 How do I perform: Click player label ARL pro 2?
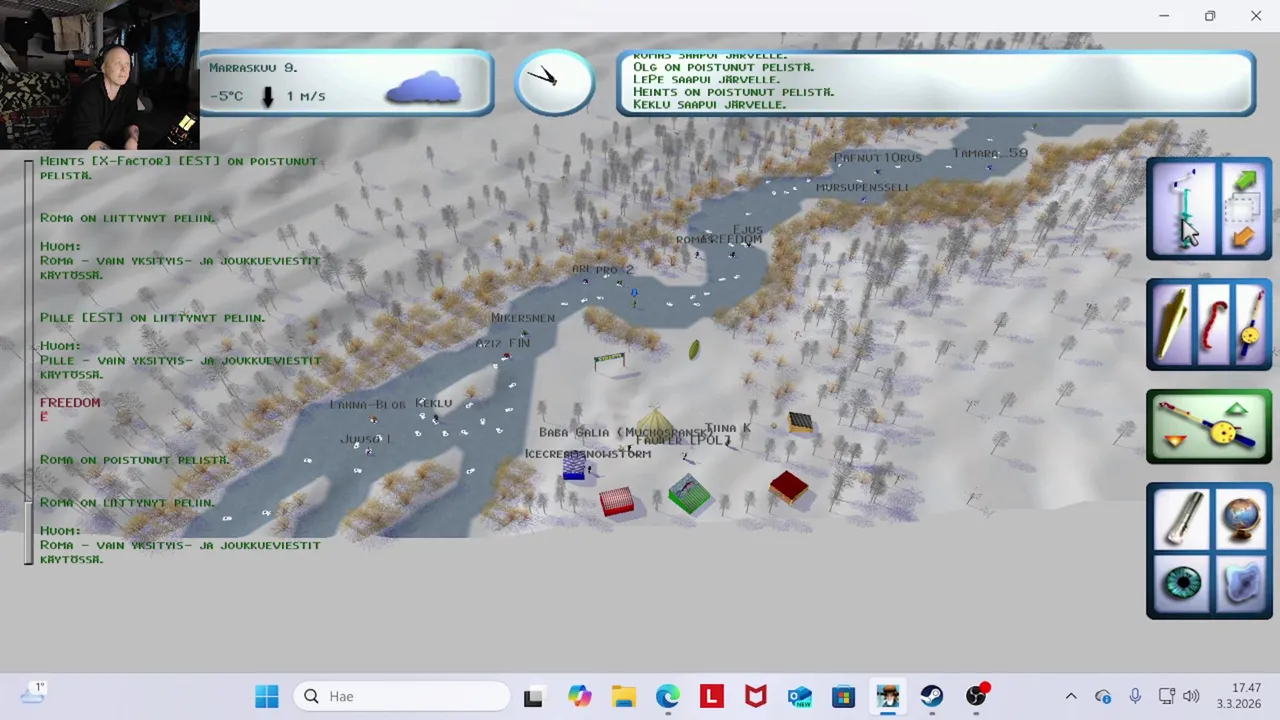(602, 270)
